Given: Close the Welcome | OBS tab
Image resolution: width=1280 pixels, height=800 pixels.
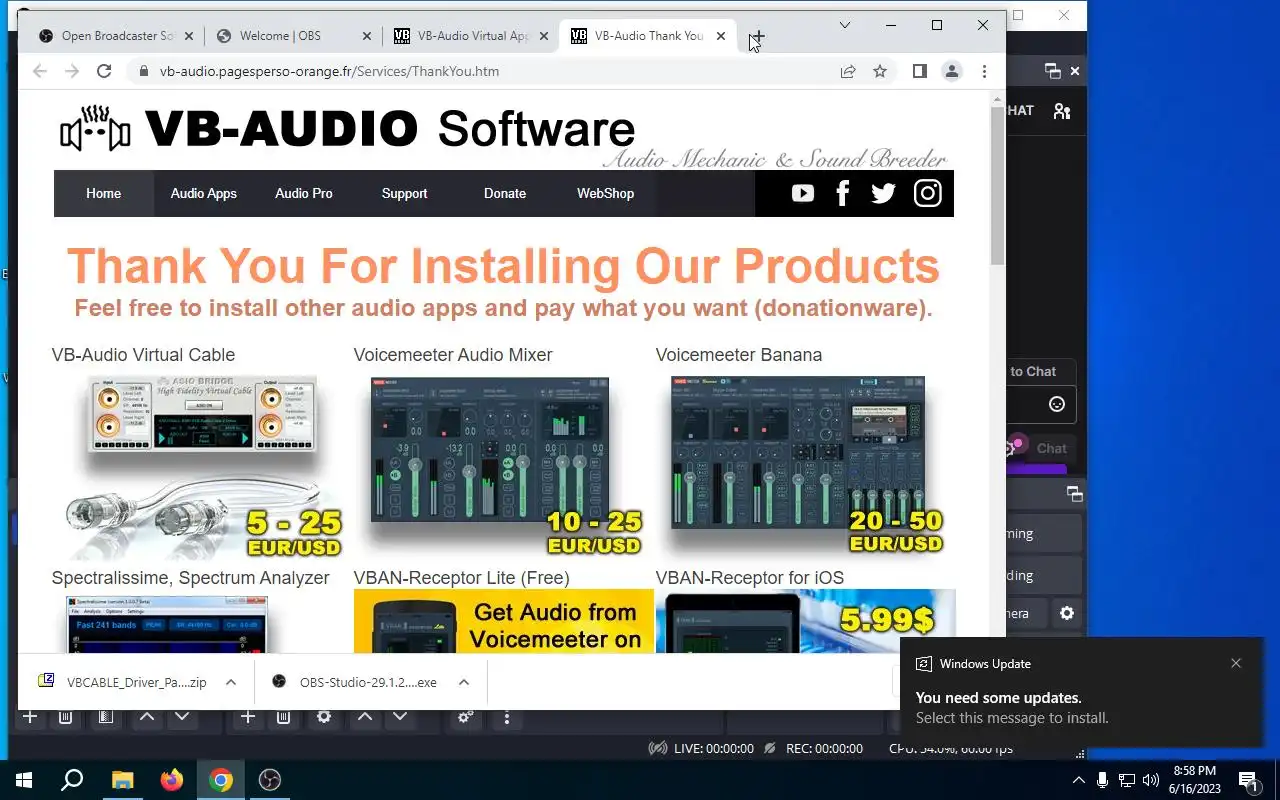Looking at the screenshot, I should [366, 36].
